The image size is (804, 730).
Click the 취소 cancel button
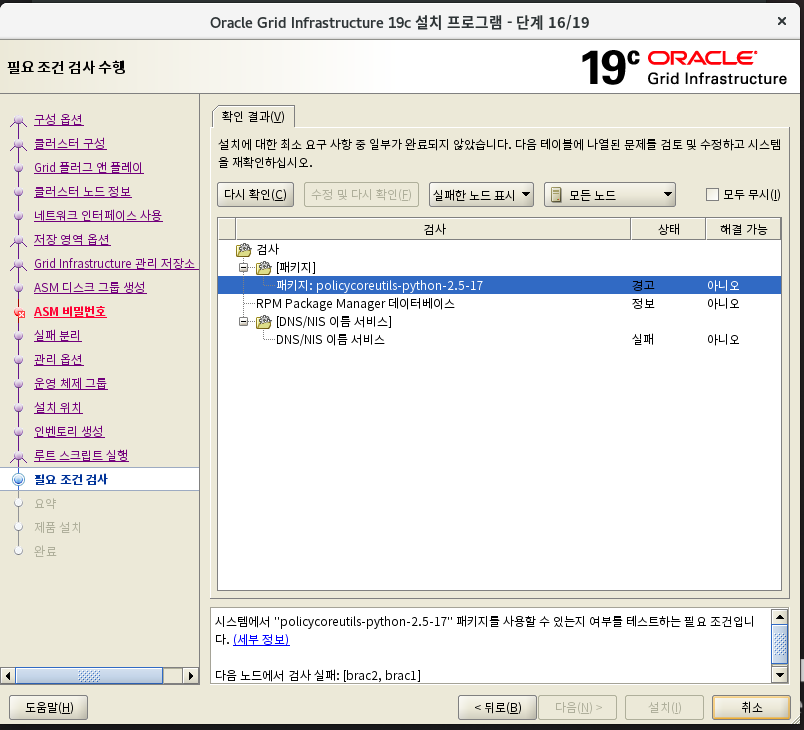coord(752,707)
